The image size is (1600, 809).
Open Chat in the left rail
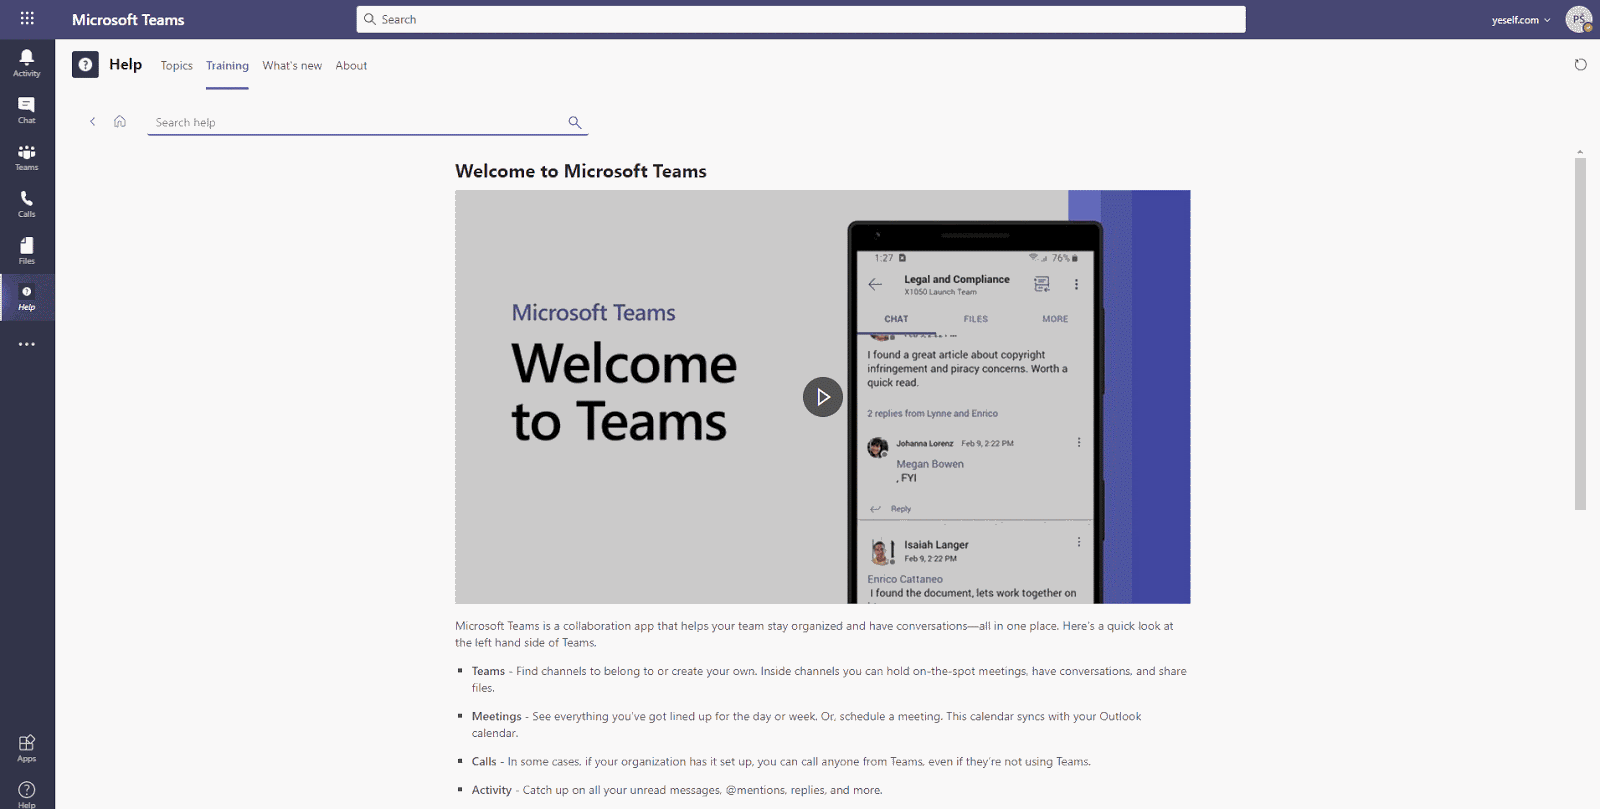coord(27,110)
